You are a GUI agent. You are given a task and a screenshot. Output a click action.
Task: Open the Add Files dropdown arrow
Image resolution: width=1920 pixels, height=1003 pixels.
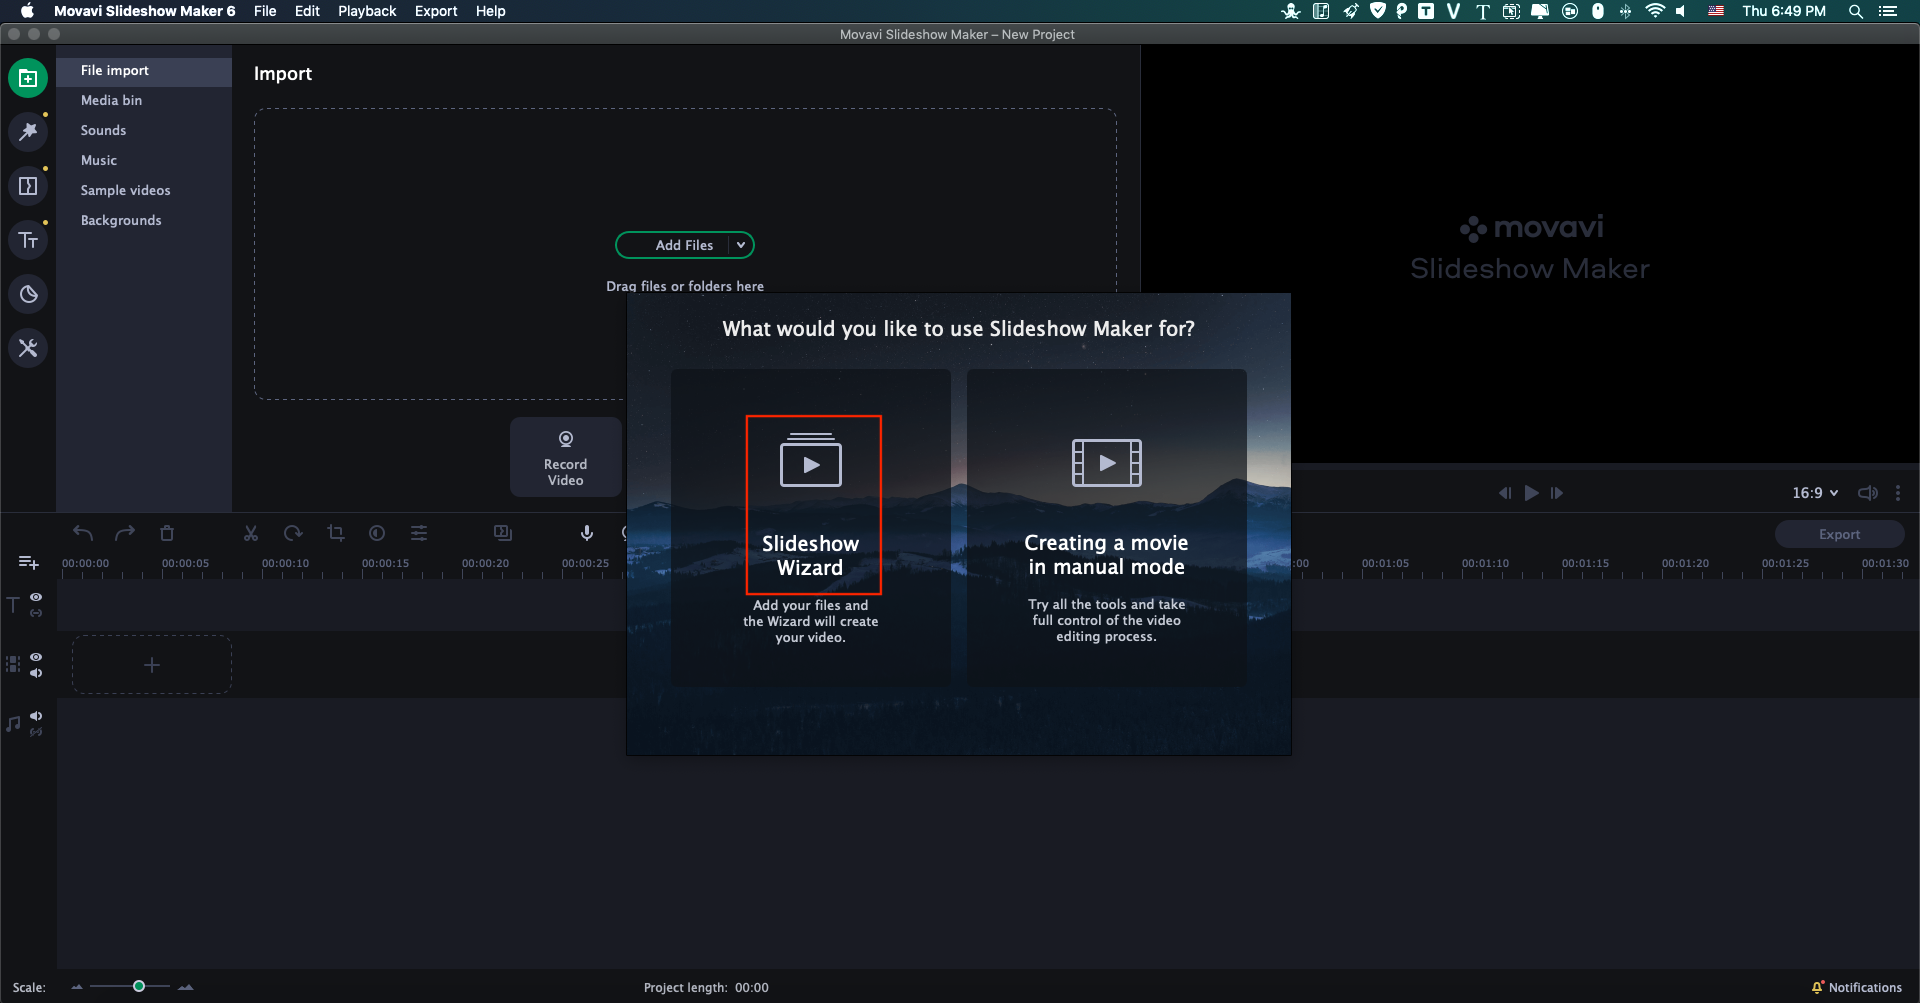click(x=740, y=245)
